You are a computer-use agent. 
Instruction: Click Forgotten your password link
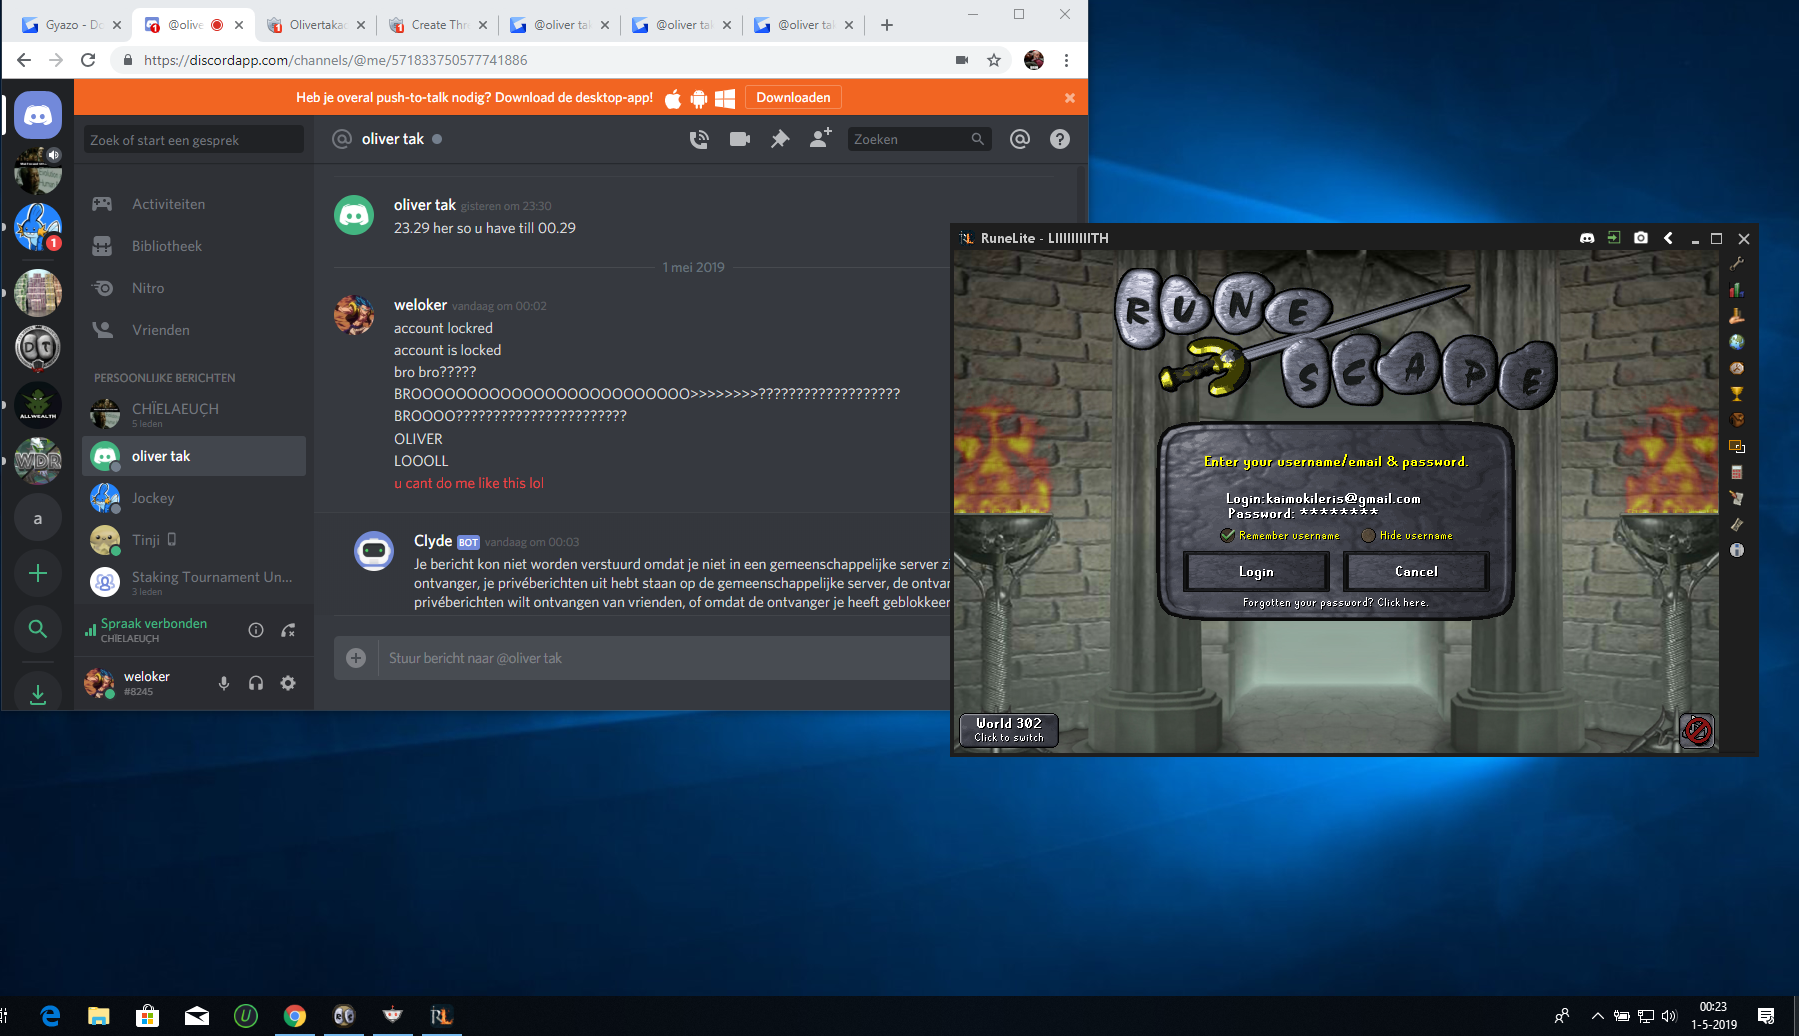[1335, 602]
